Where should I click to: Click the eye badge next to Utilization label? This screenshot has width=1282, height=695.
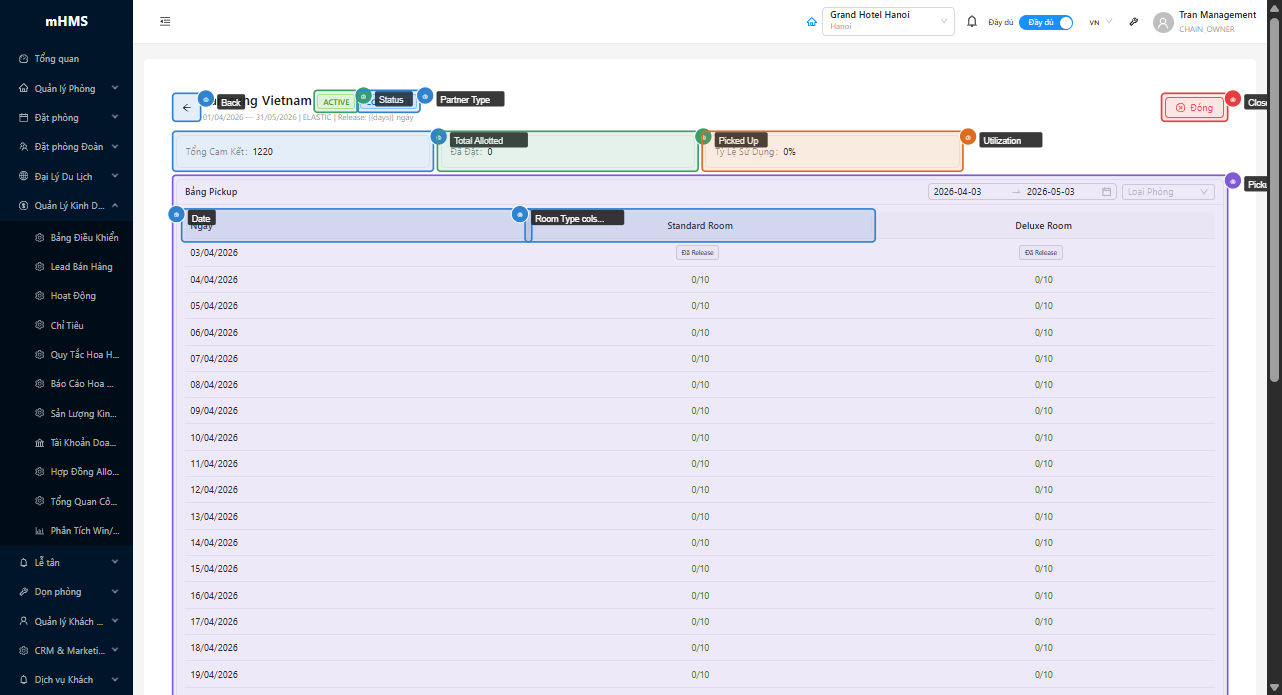(967, 136)
